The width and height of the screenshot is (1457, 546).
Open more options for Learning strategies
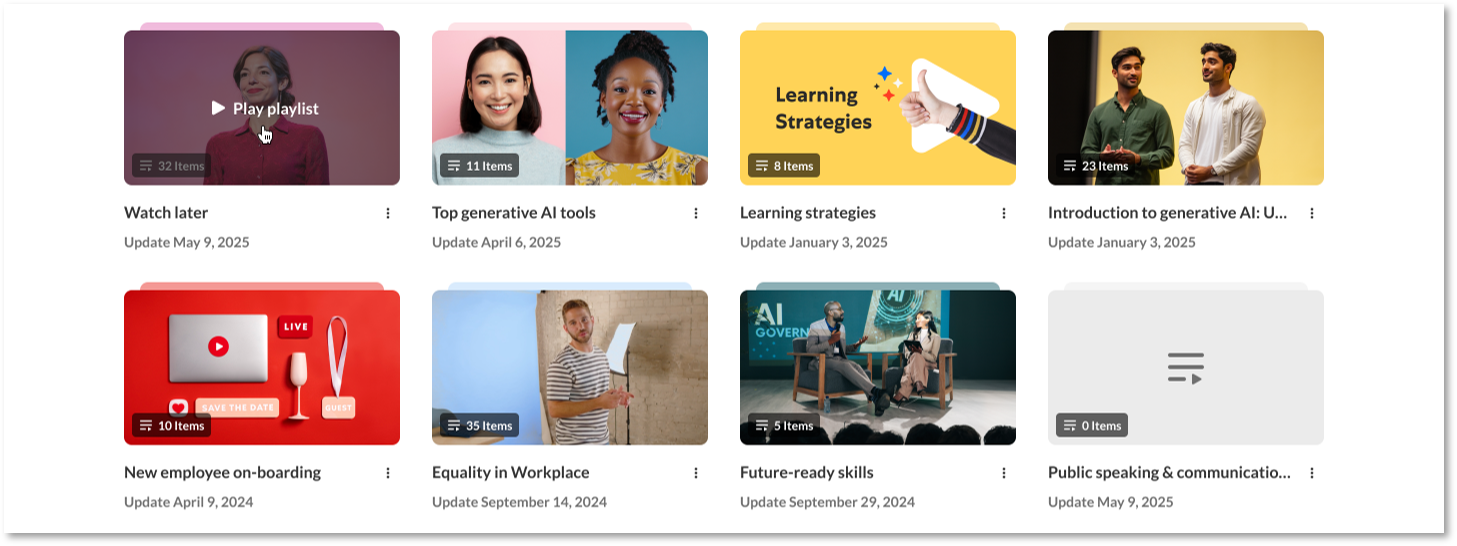pyautogui.click(x=1004, y=213)
